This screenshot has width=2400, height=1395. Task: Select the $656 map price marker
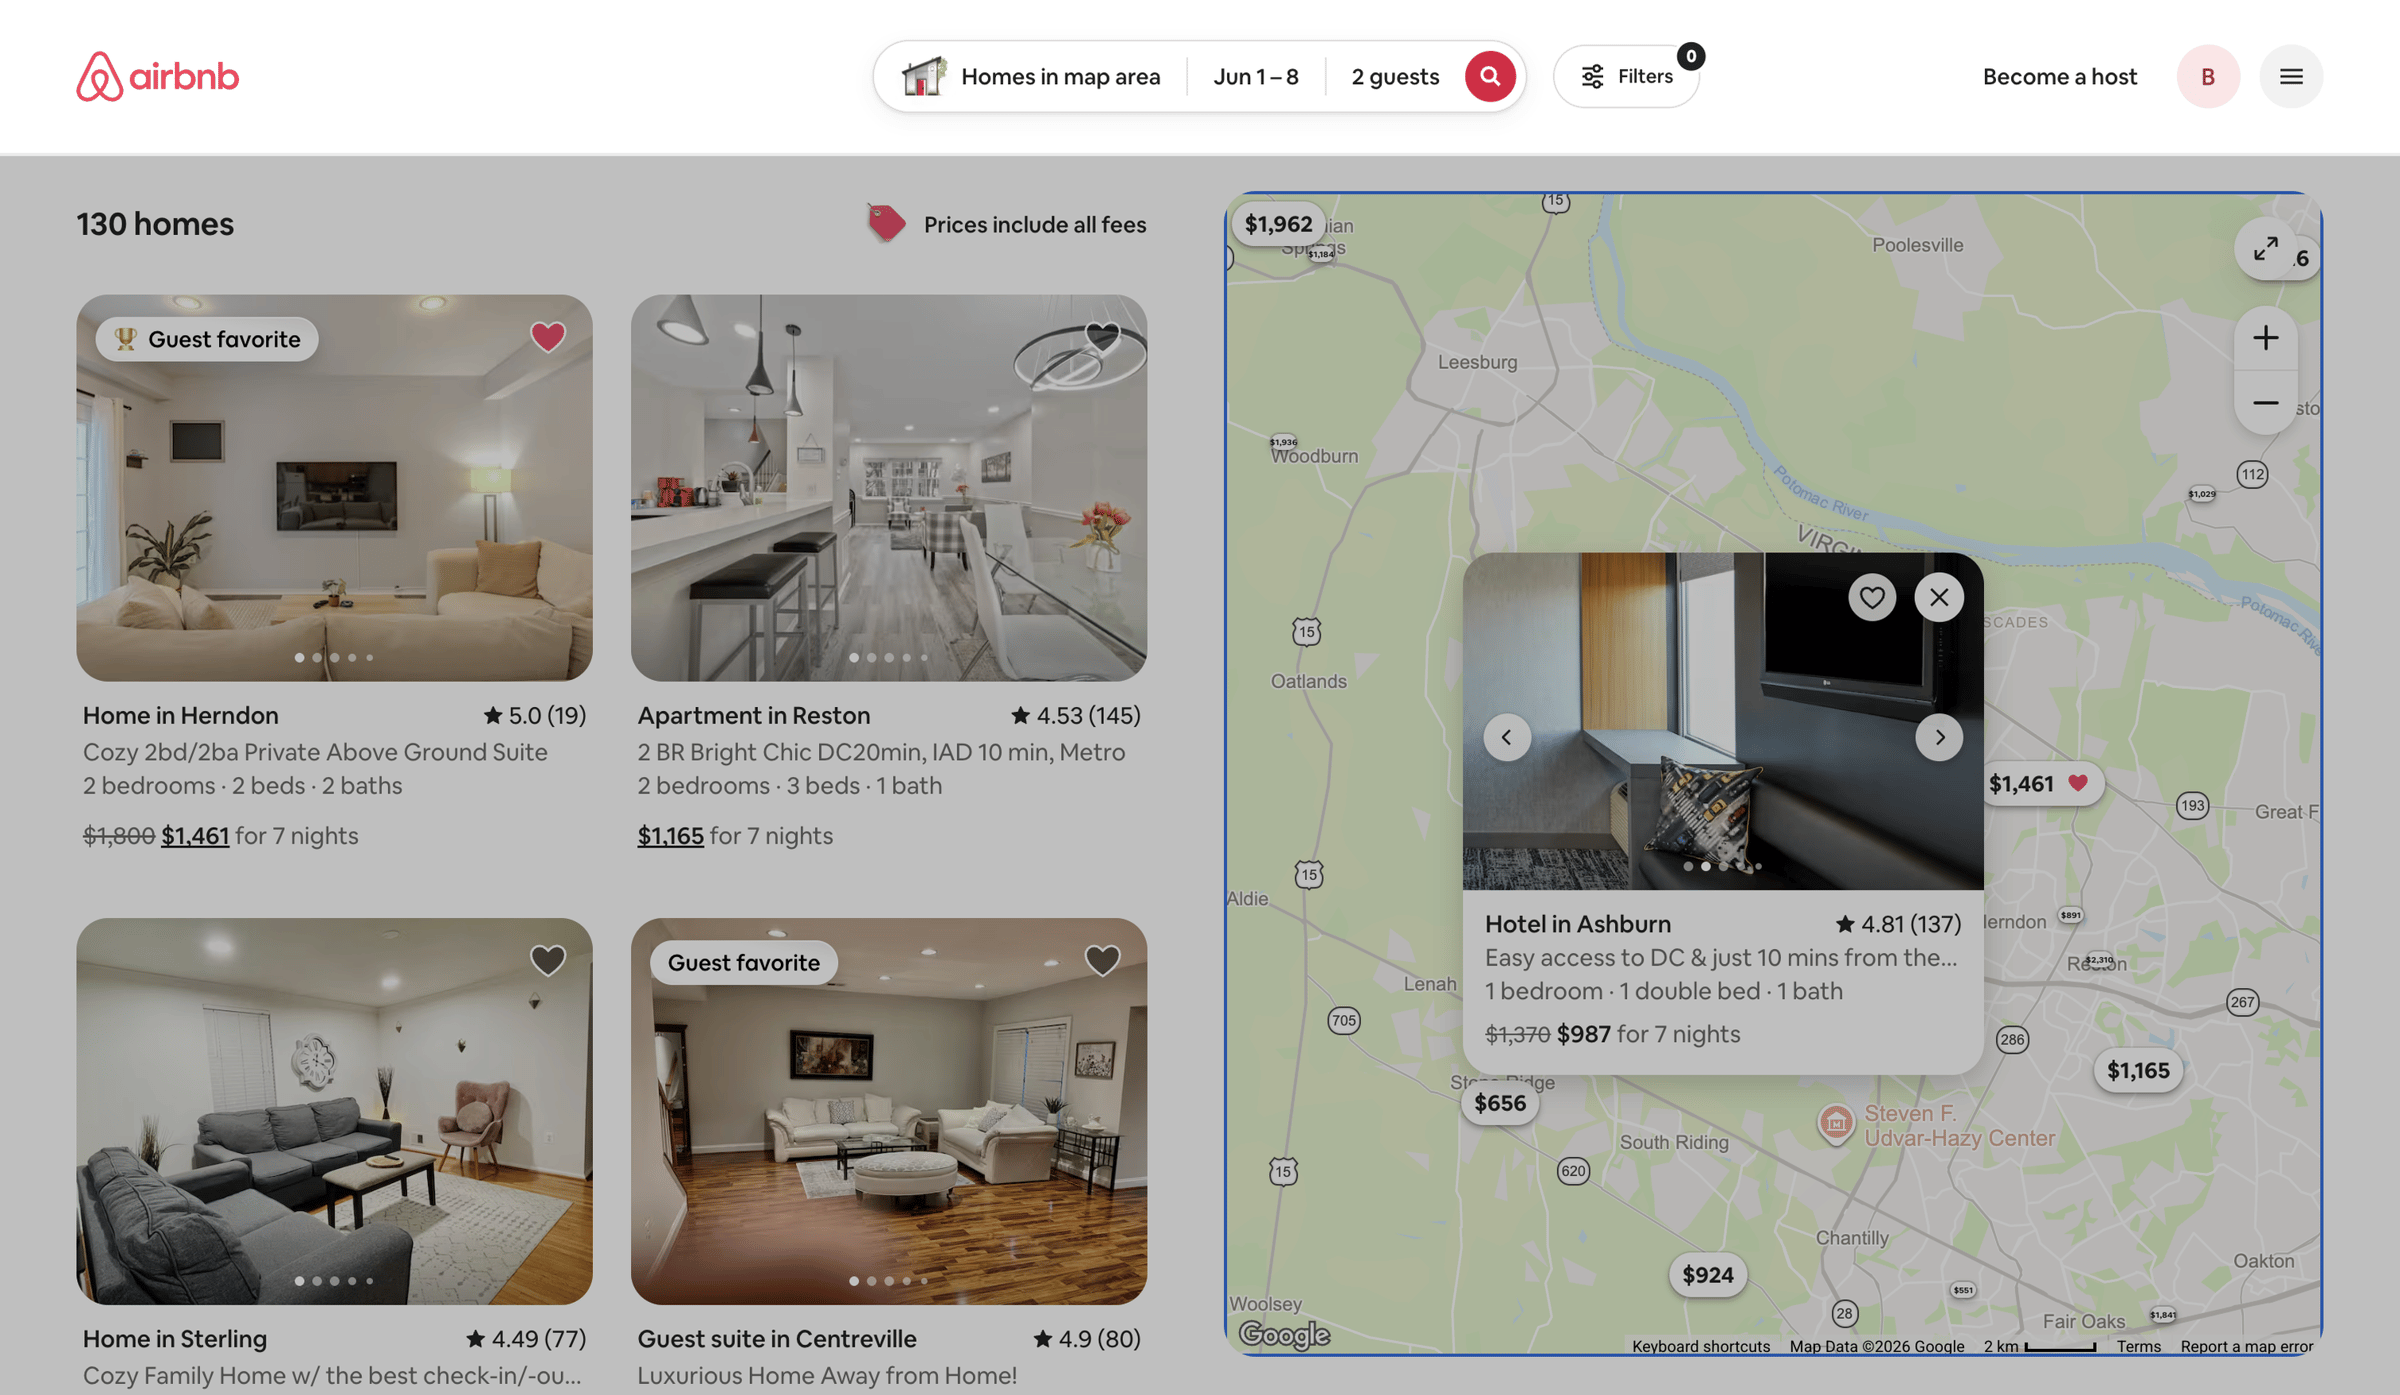(x=1500, y=1103)
